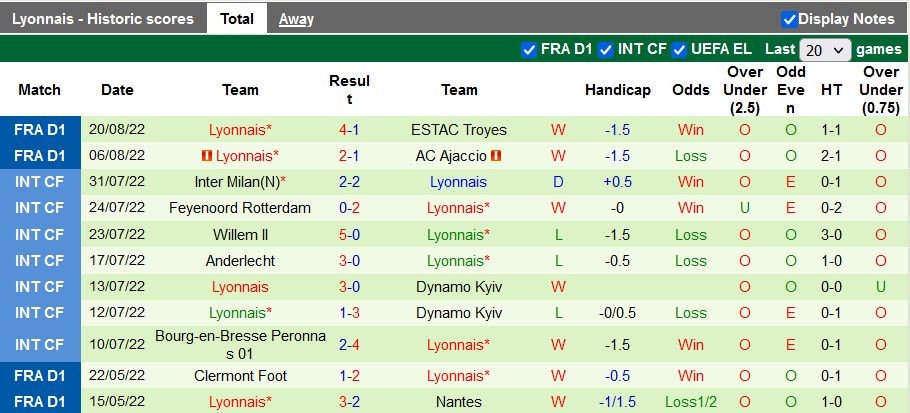The image size is (910, 413).
Task: Toggle the UEFA EL filter checkbox
Action: pyautogui.click(x=680, y=49)
